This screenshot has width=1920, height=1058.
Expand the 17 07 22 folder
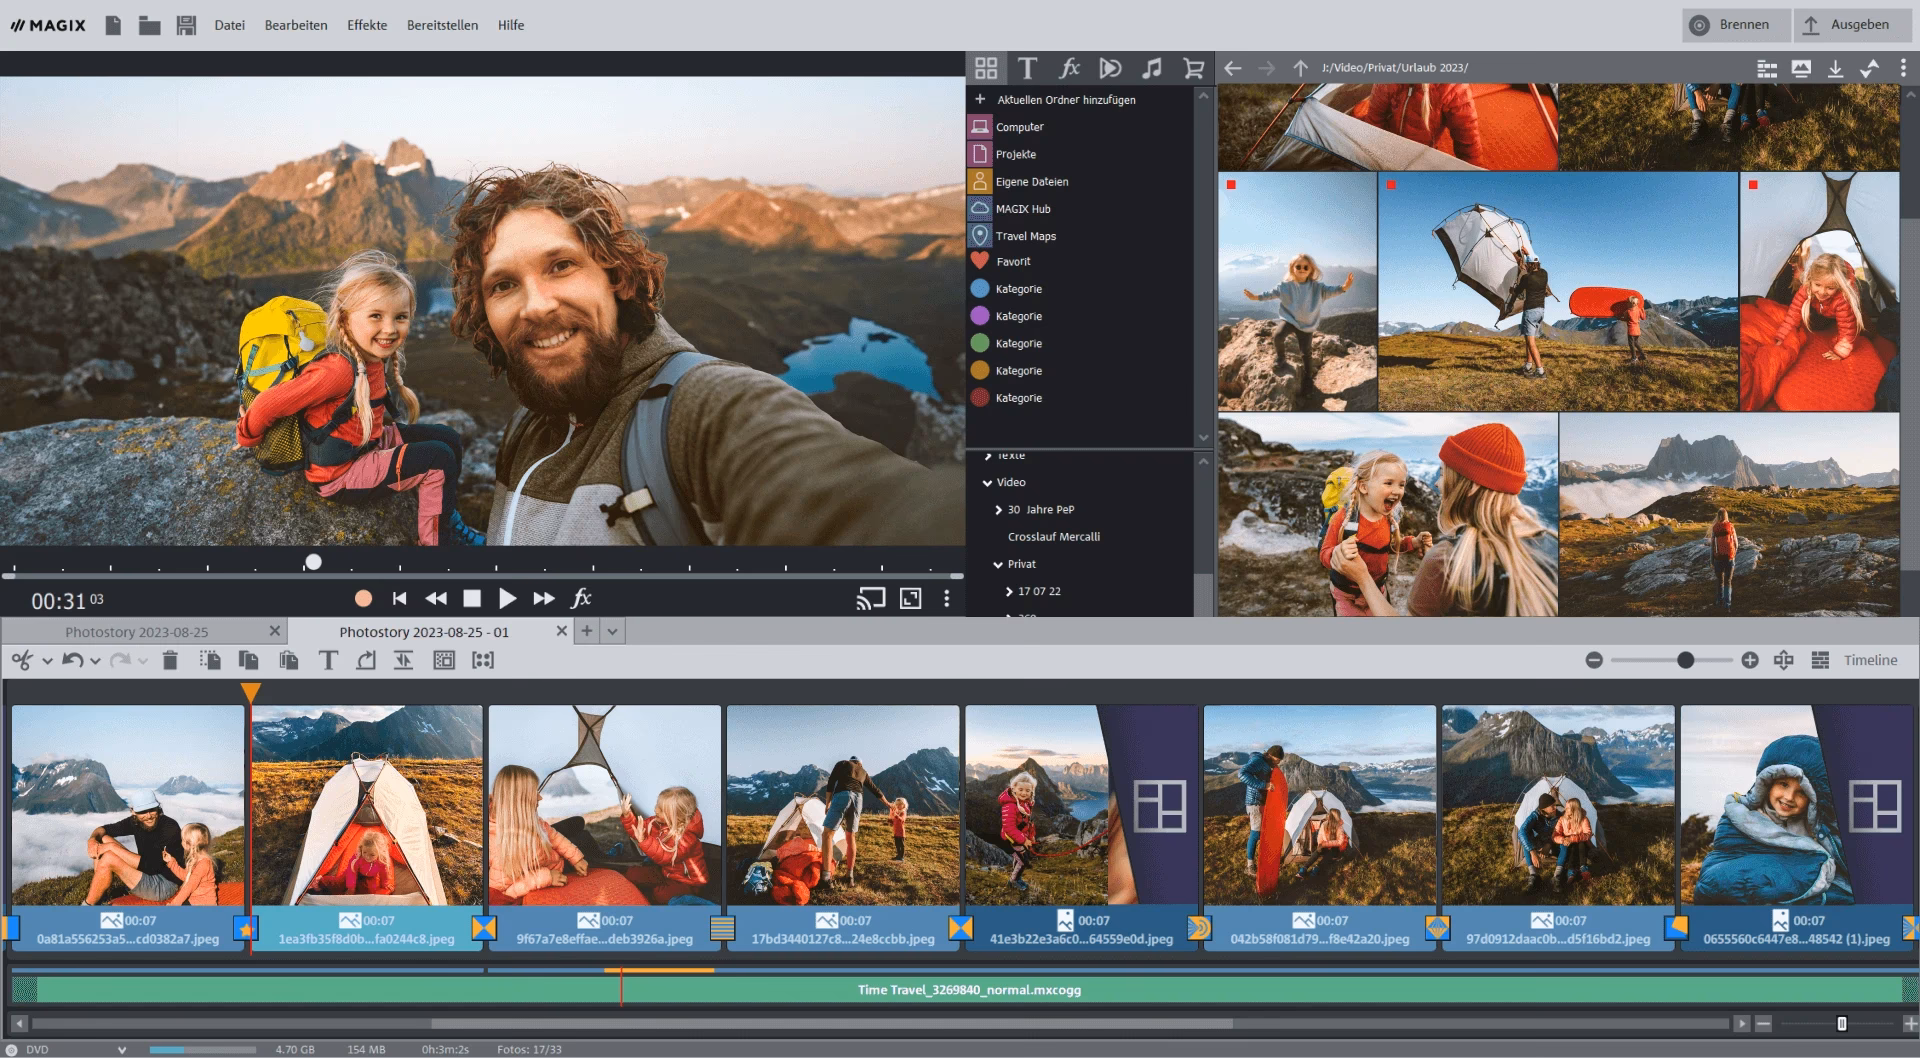tap(1008, 591)
